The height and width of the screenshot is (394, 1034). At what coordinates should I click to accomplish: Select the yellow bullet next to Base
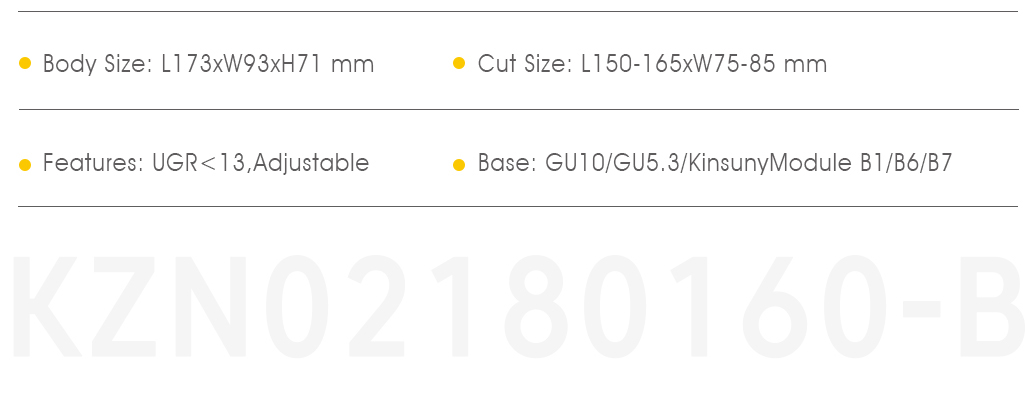pos(460,165)
